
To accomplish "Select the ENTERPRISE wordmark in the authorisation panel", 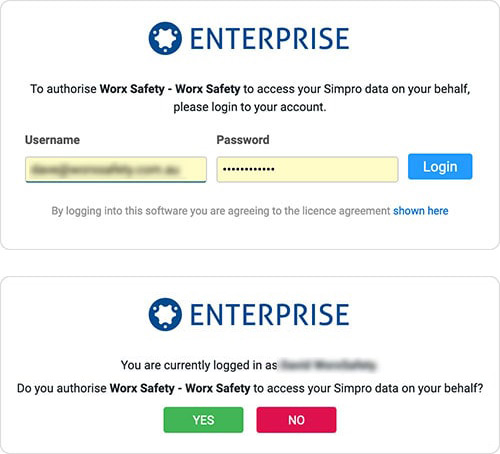I will (x=269, y=315).
